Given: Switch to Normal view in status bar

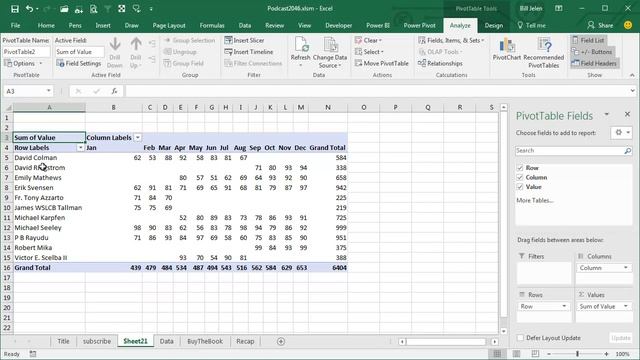Looking at the screenshot, I should [497, 354].
